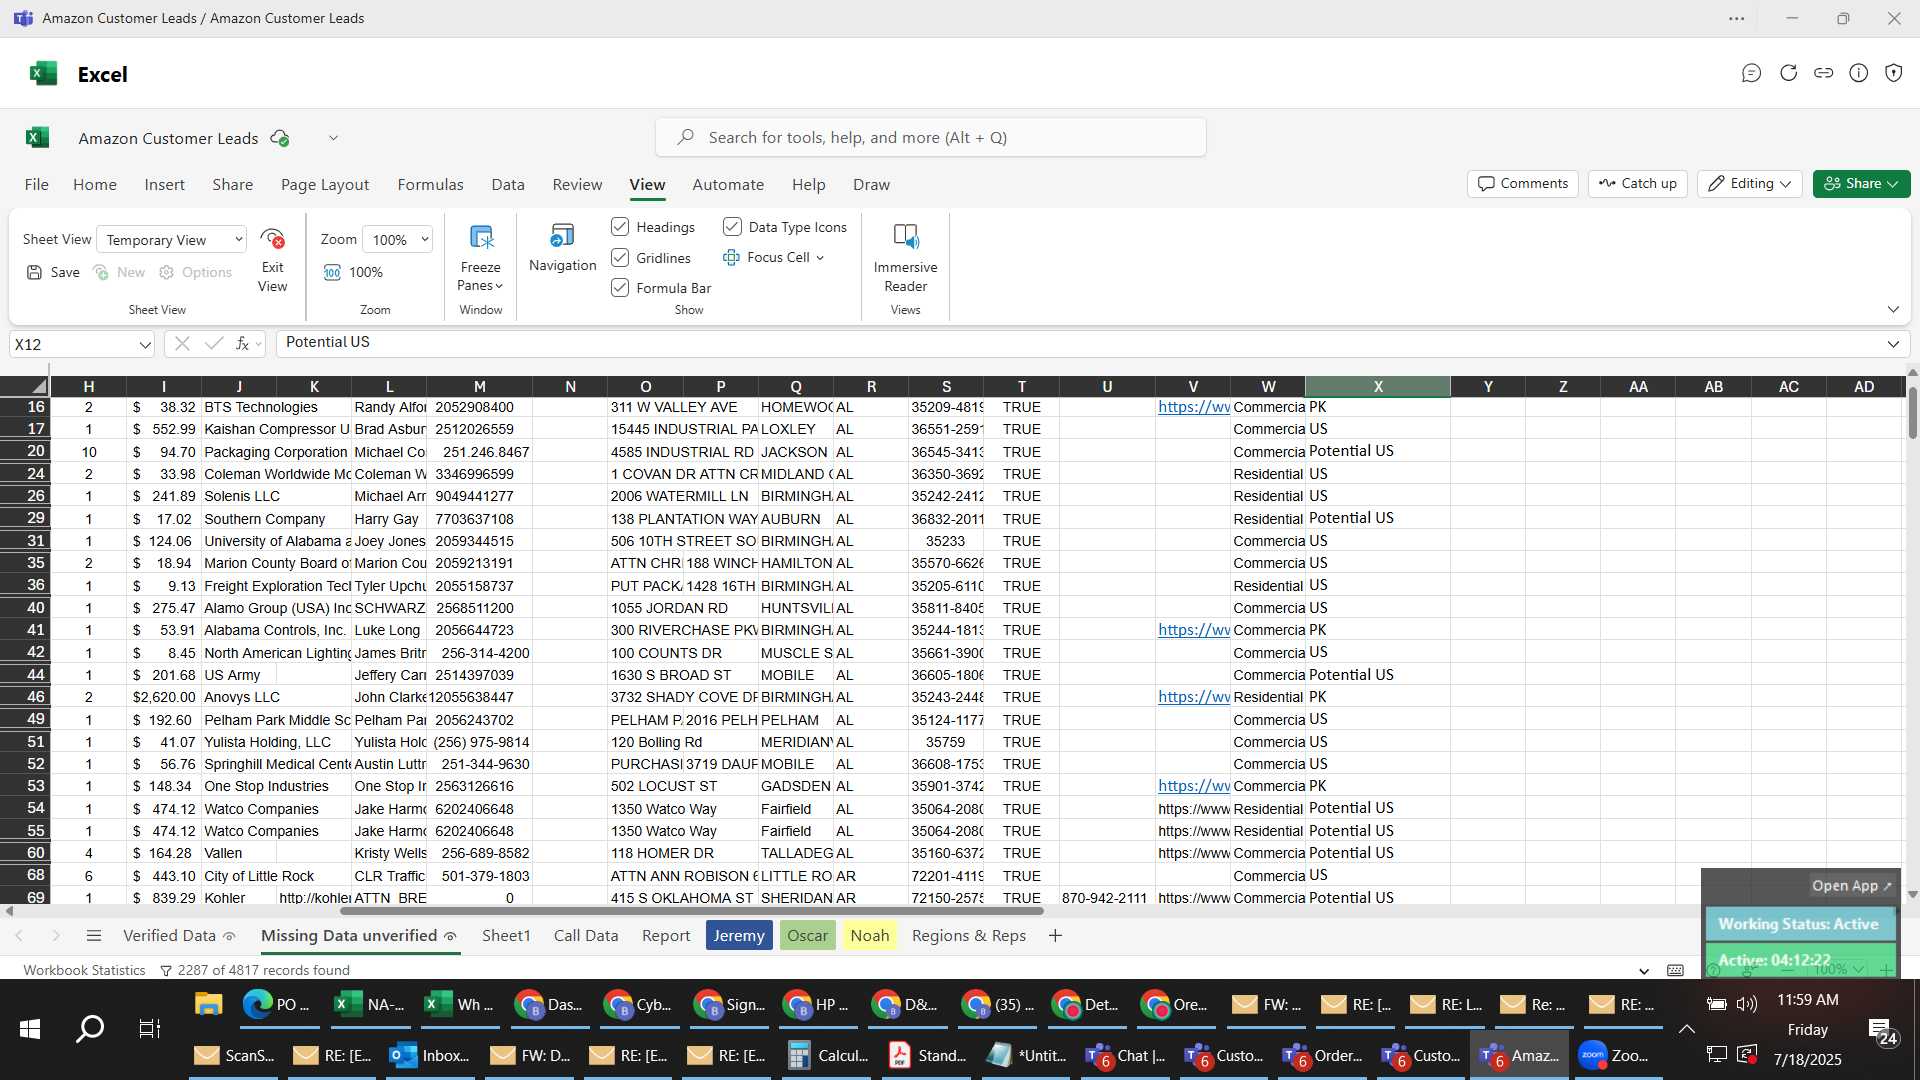Switch to the Verified Data sheet
Image resolution: width=1920 pixels, height=1080 pixels.
[178, 936]
